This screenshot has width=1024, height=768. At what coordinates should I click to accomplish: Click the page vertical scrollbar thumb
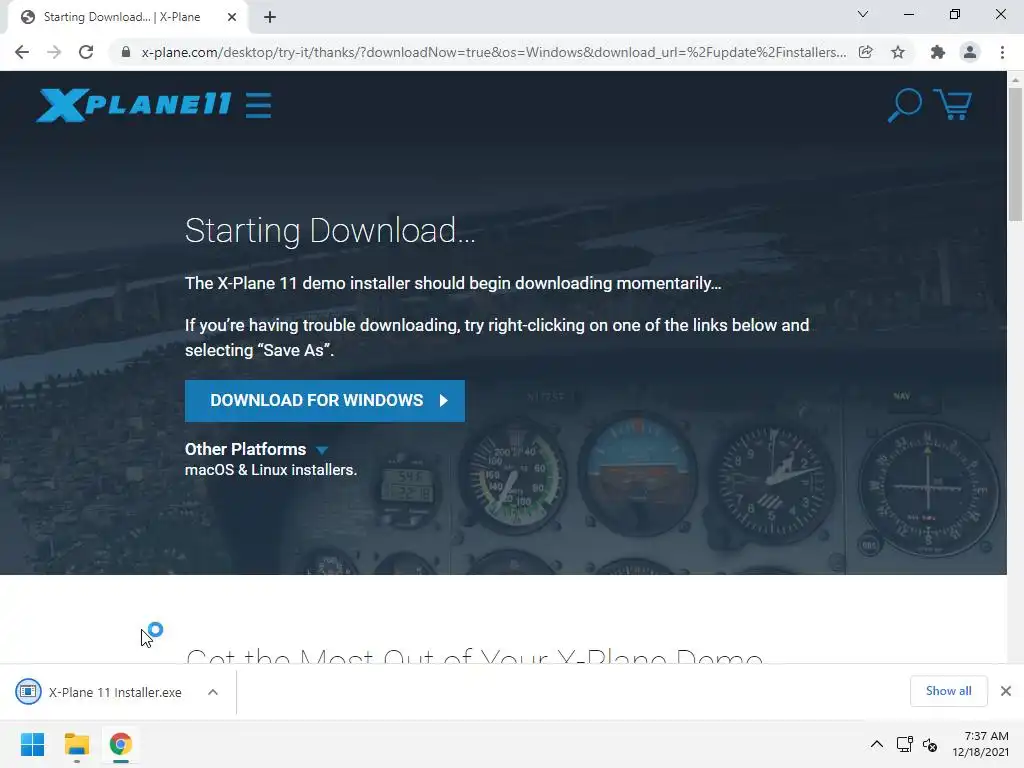(1015, 154)
